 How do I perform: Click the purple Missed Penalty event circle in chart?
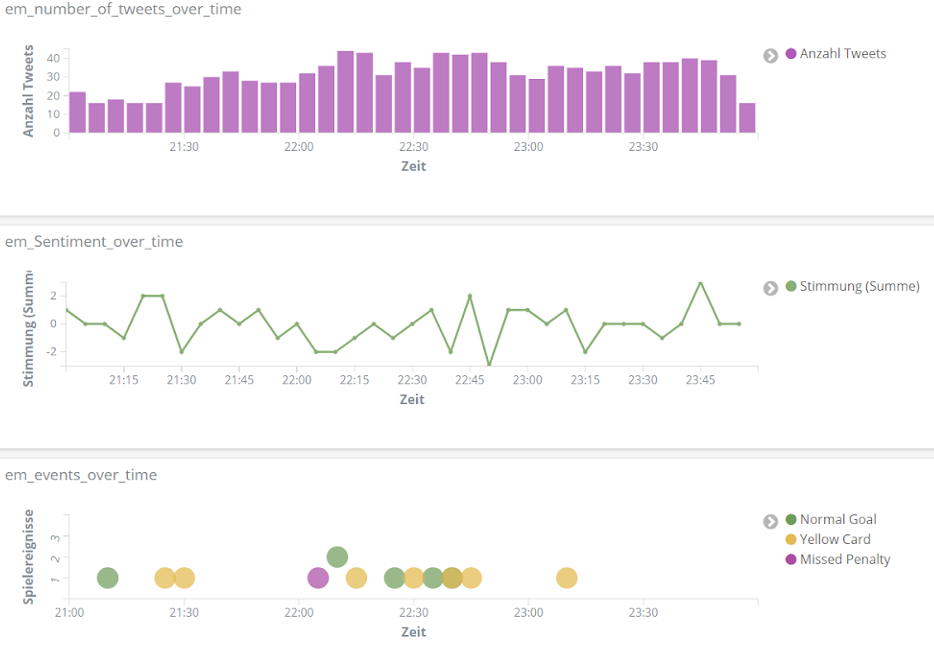[318, 578]
